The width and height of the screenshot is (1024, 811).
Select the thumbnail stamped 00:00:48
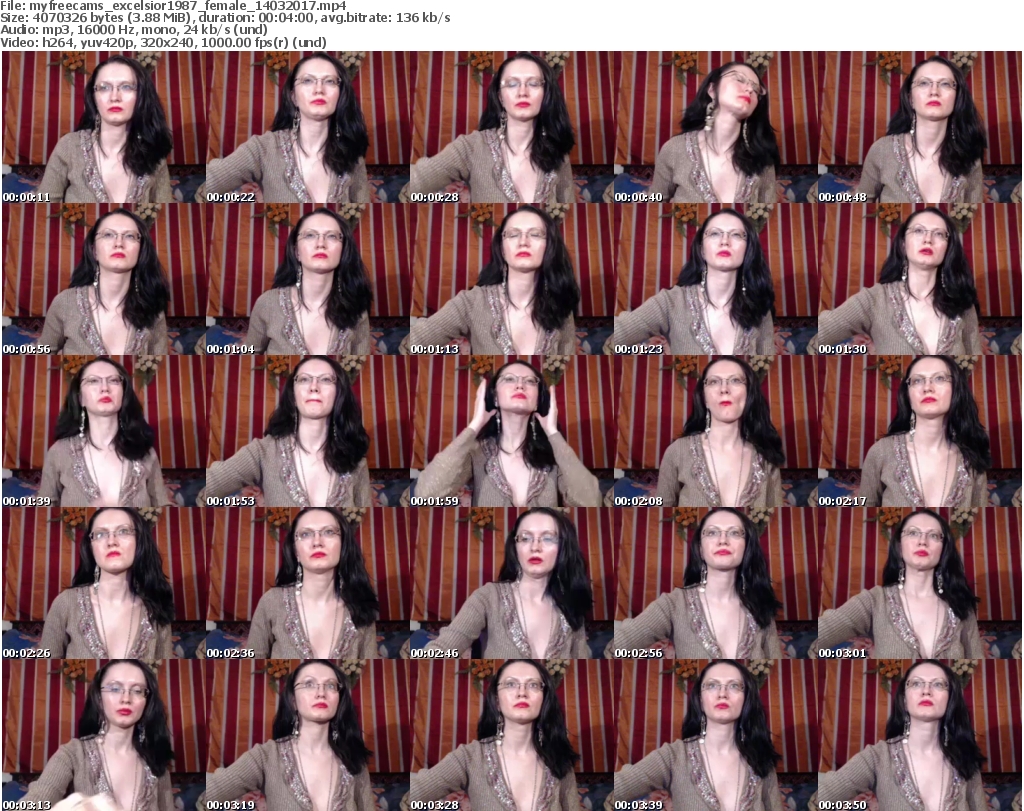(920, 127)
